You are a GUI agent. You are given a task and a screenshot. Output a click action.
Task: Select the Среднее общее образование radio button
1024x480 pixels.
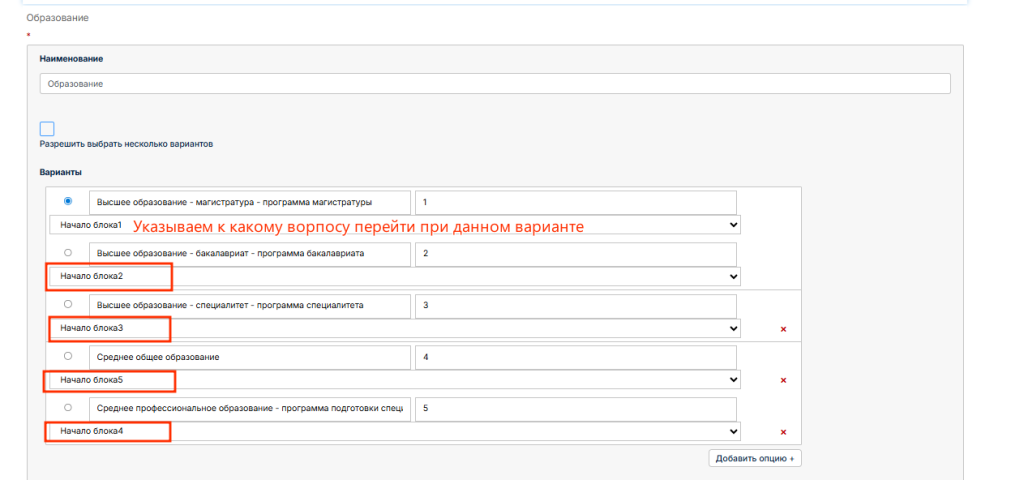(68, 356)
